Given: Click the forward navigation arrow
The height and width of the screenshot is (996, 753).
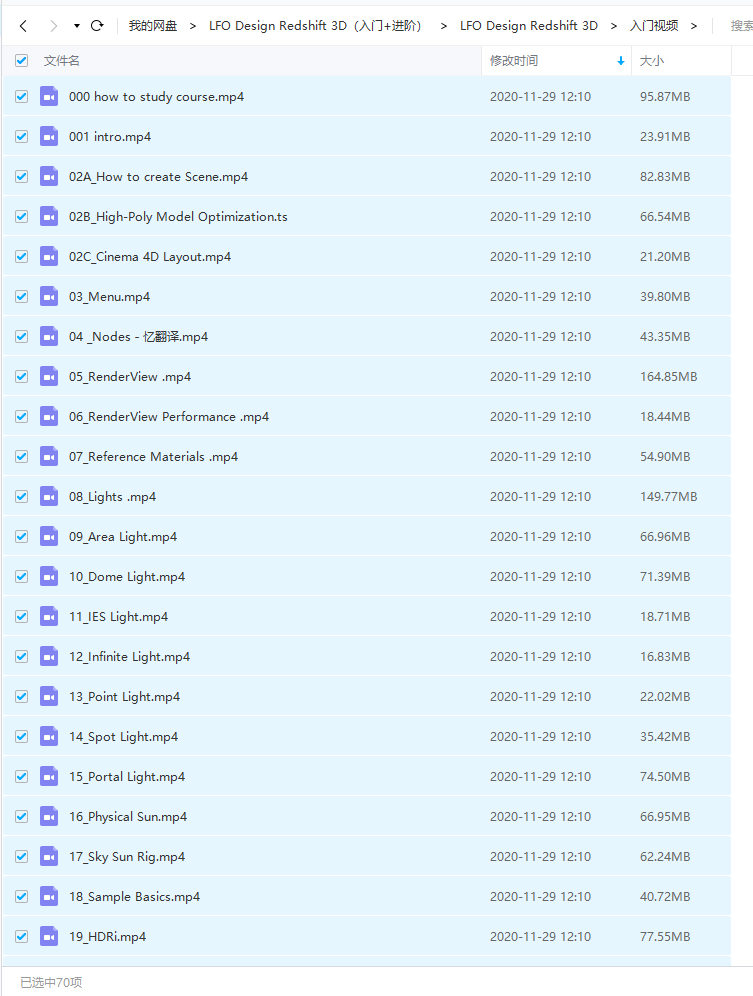Looking at the screenshot, I should (53, 26).
